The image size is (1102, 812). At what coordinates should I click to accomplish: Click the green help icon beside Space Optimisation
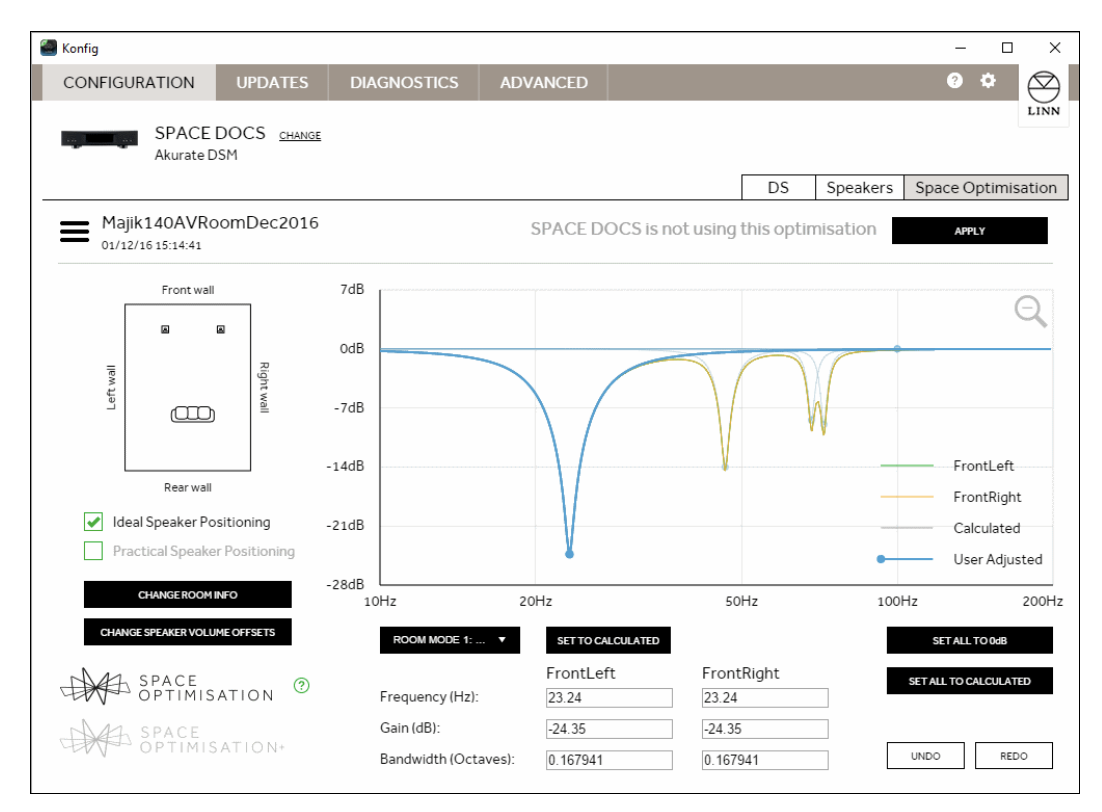(x=302, y=685)
